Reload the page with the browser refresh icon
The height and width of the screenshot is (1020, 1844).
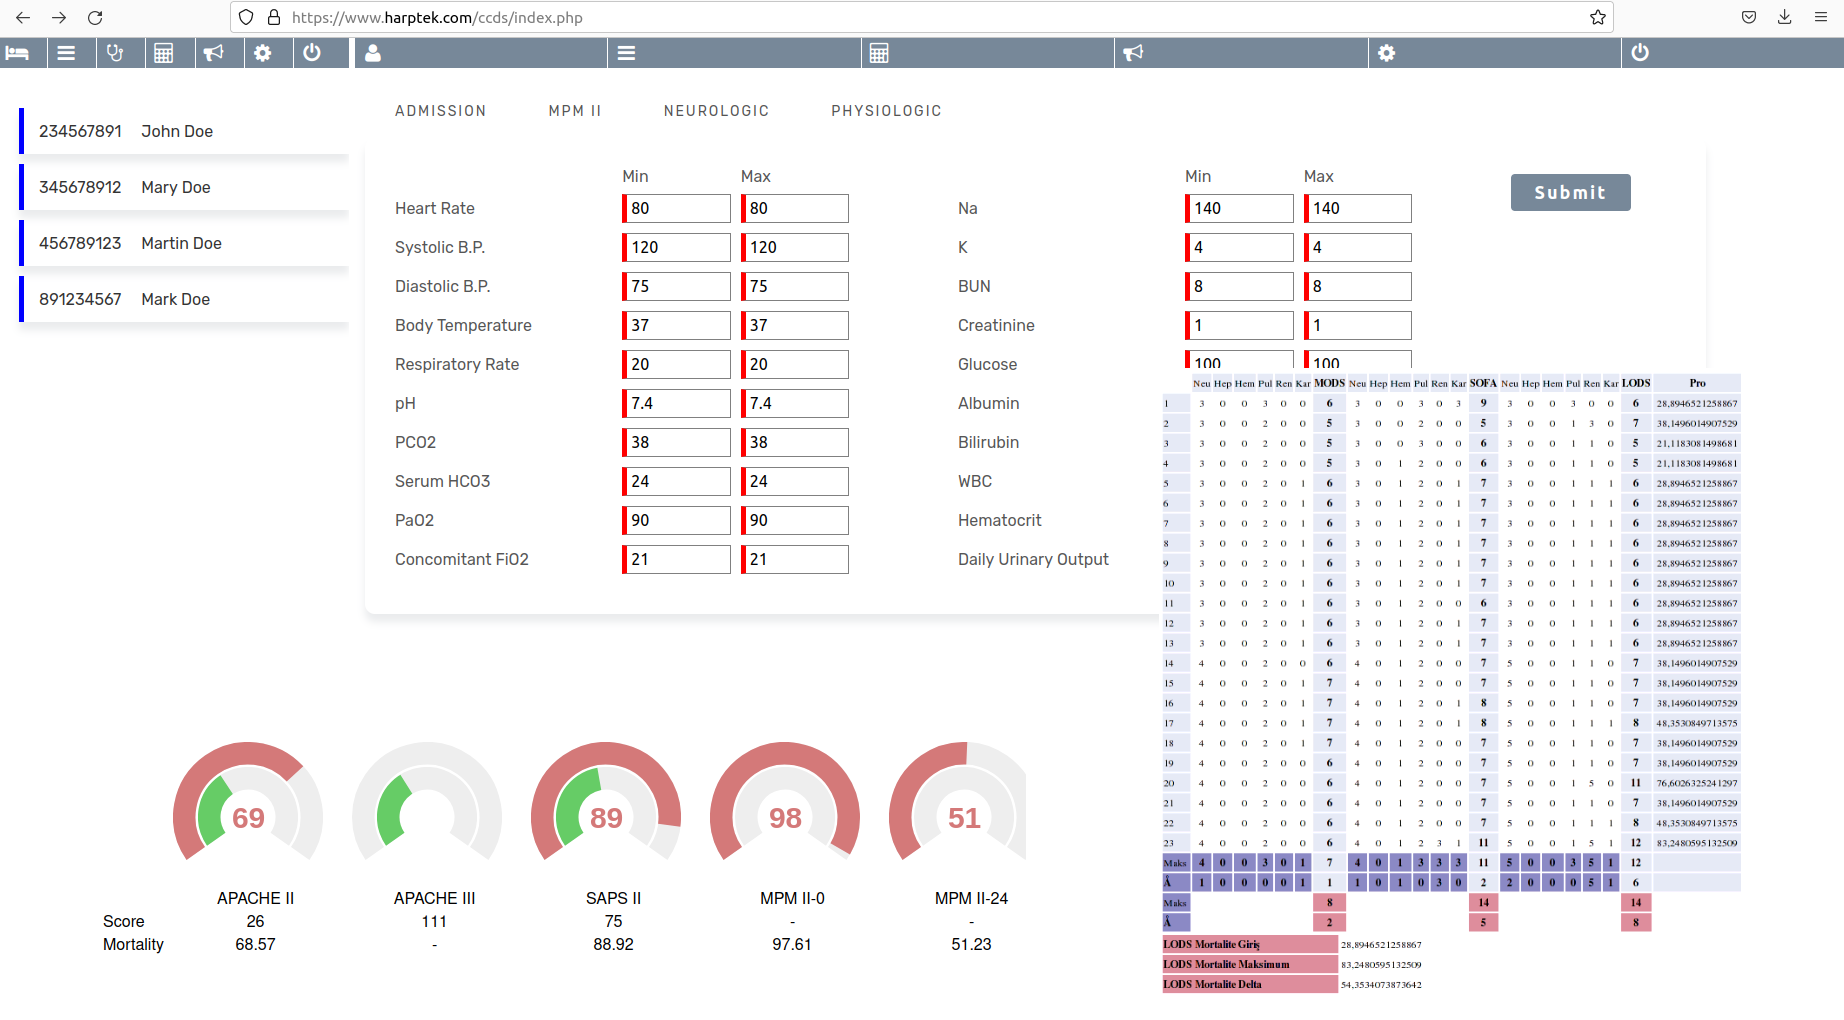tap(95, 17)
